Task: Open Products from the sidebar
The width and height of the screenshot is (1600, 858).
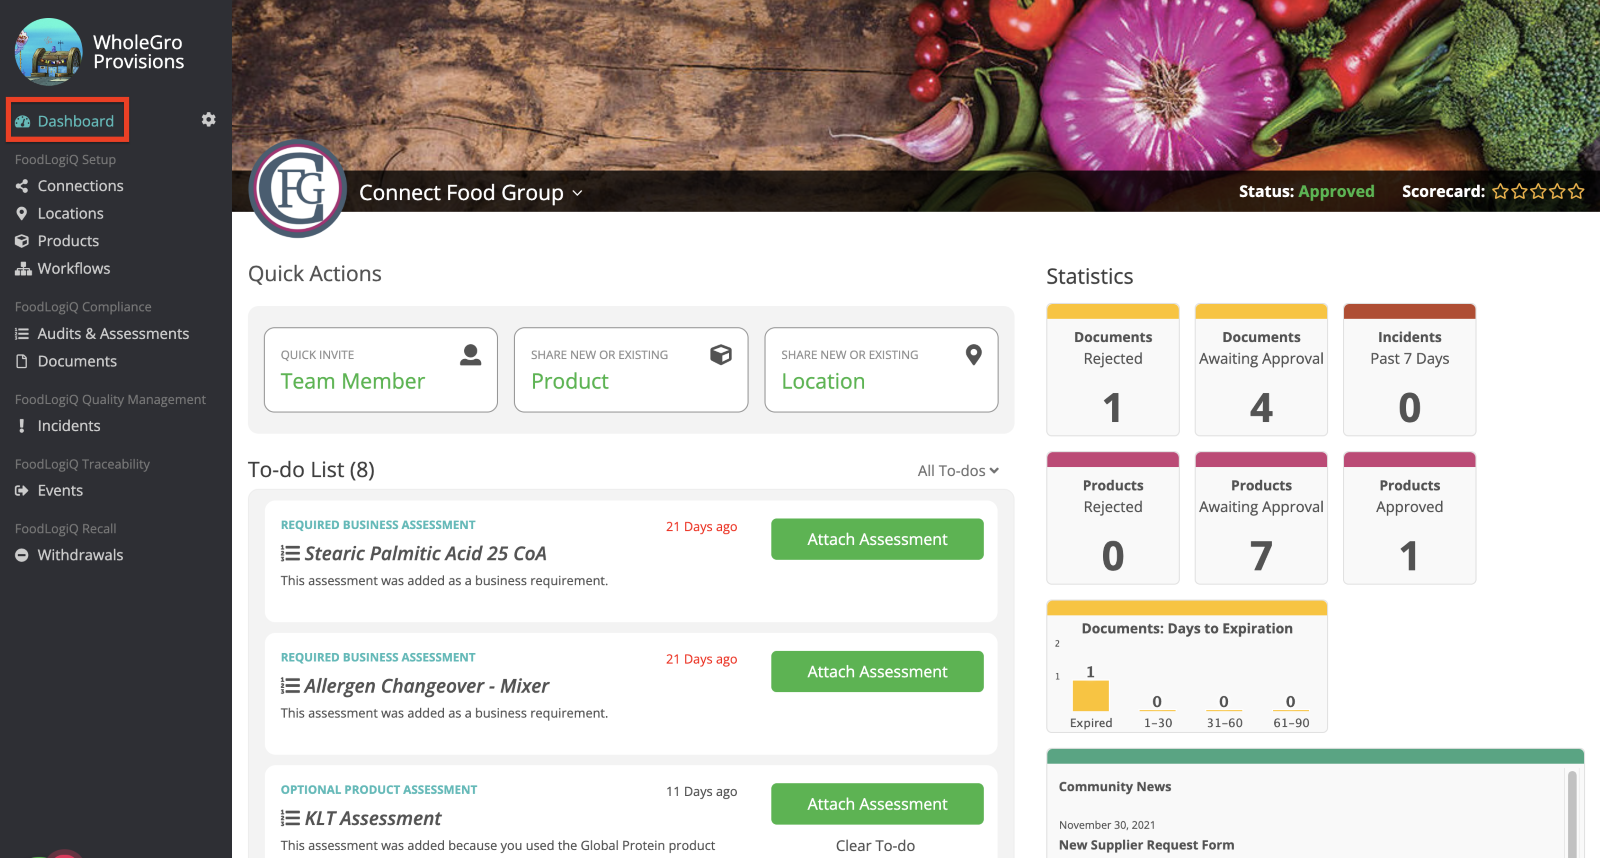Action: [x=68, y=241]
